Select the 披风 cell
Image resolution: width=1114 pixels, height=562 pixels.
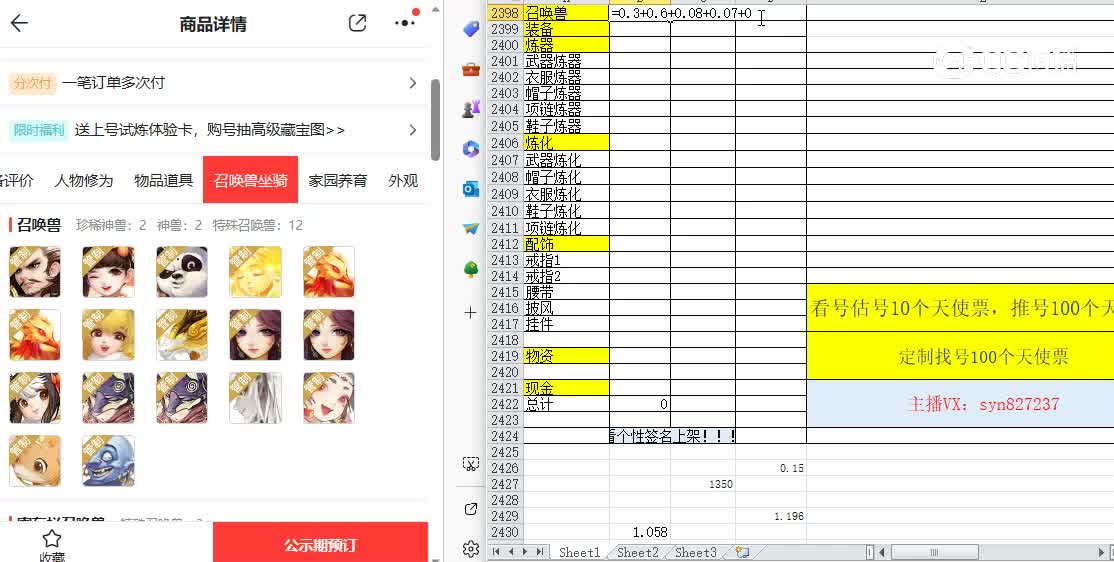(x=566, y=308)
